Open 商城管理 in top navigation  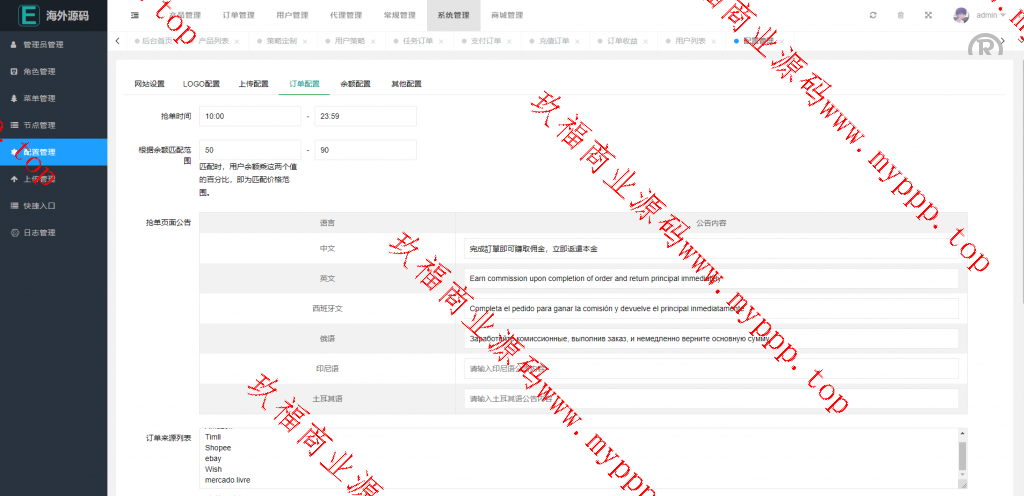point(506,15)
